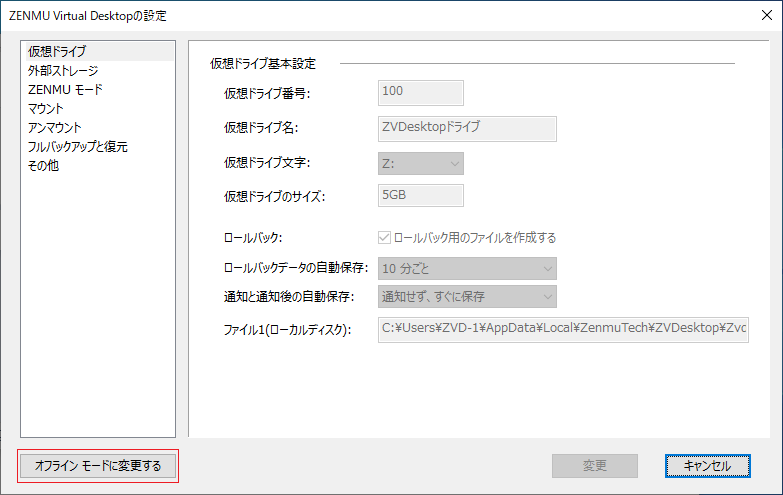Click the 仮想ドライブのサイズ field showing 5GB

[x=420, y=195]
